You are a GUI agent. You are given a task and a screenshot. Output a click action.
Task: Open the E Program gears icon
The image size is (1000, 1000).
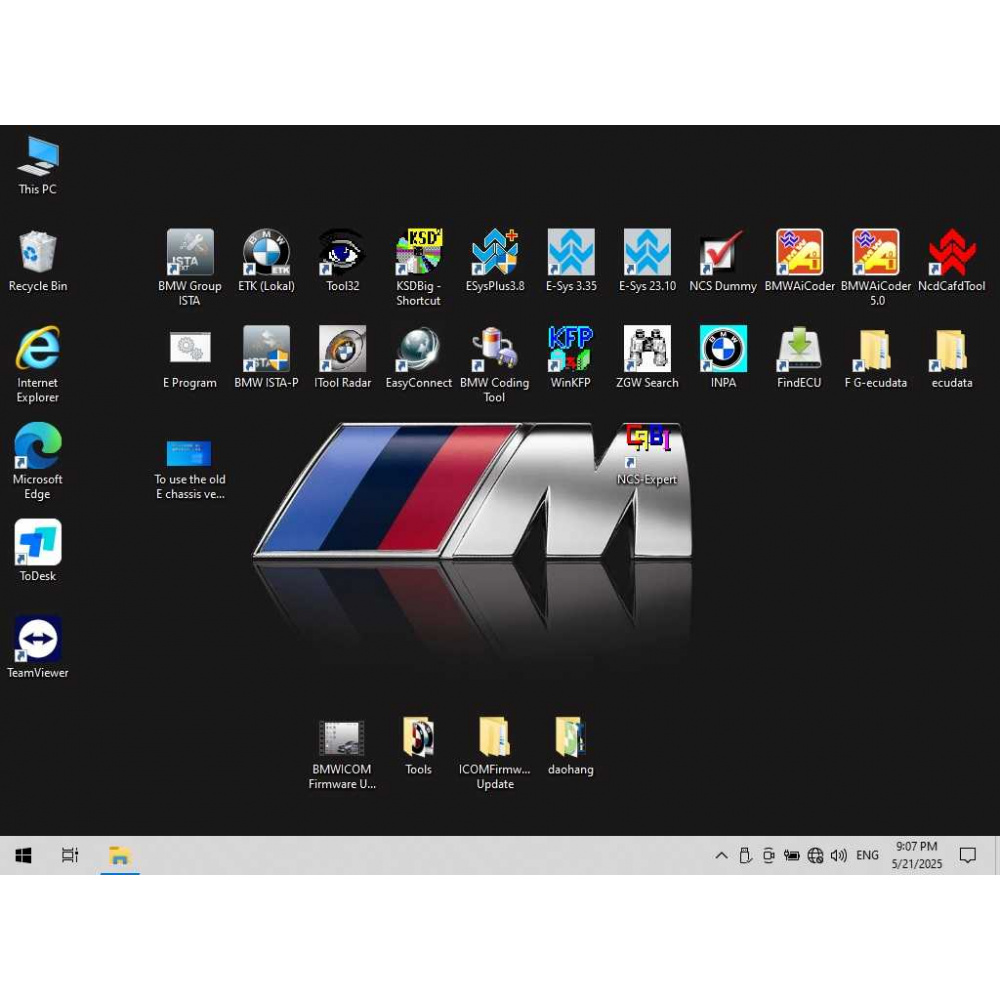point(189,358)
